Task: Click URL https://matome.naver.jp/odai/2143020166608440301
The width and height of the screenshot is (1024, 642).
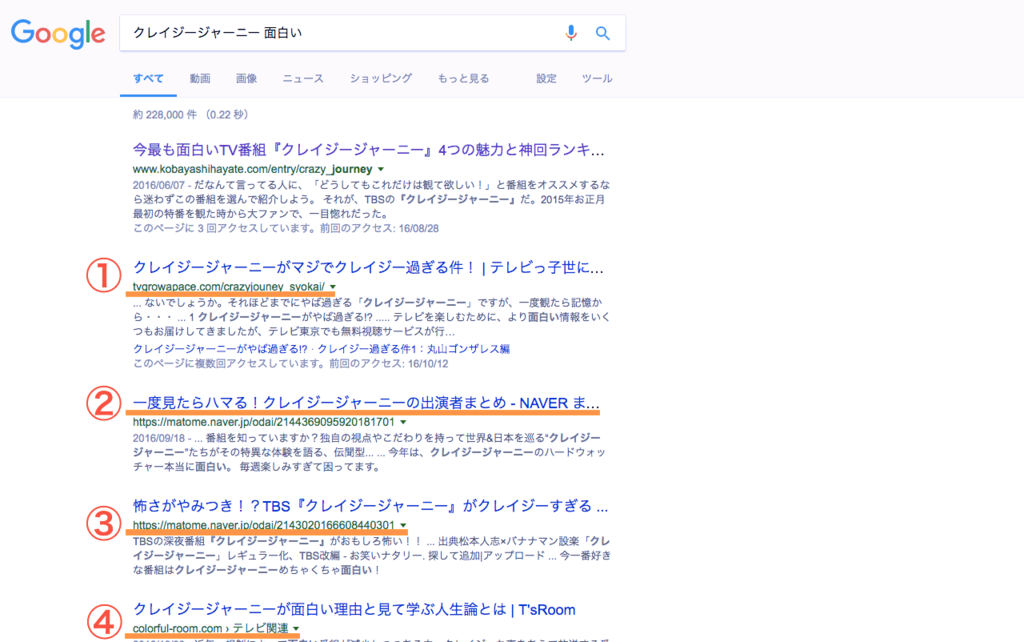Action: [x=264, y=526]
